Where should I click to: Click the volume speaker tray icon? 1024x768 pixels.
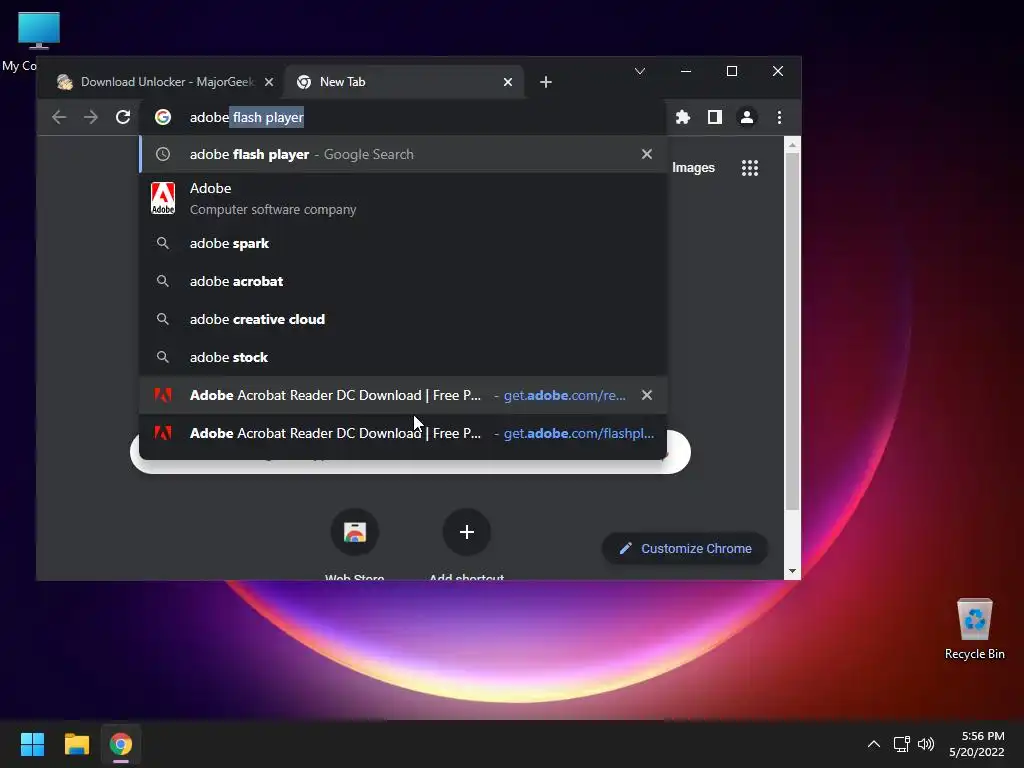pyautogui.click(x=926, y=744)
